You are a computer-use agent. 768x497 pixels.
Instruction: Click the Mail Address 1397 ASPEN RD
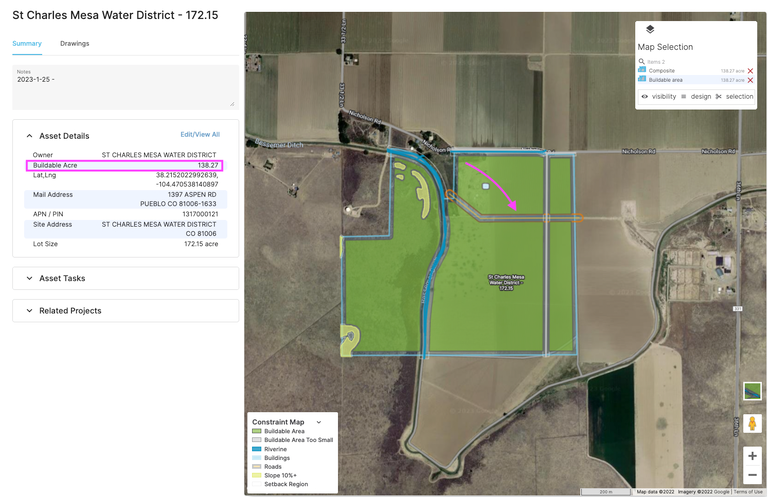[x=192, y=194]
